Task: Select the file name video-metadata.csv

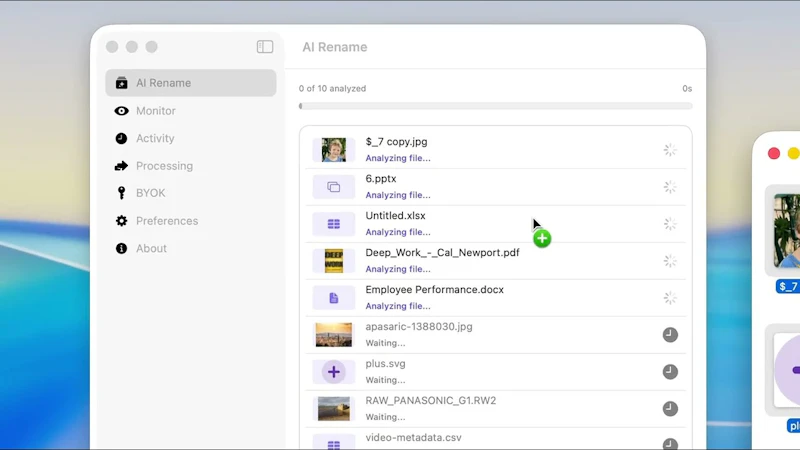Action: click(x=413, y=438)
